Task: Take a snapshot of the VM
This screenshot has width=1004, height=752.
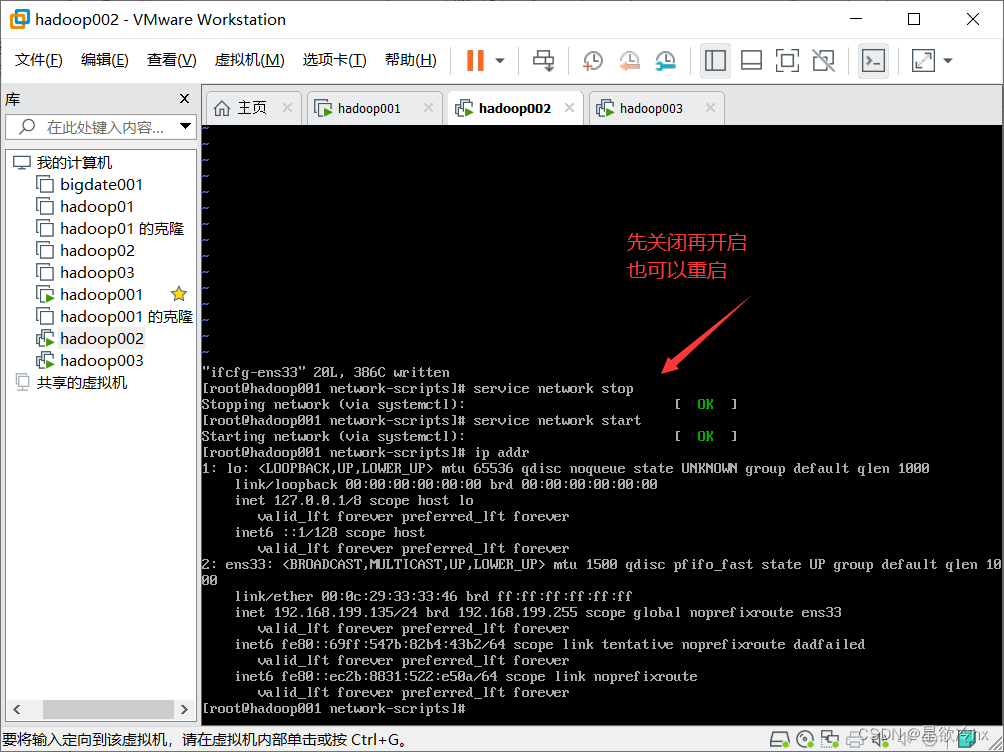Action: [593, 61]
